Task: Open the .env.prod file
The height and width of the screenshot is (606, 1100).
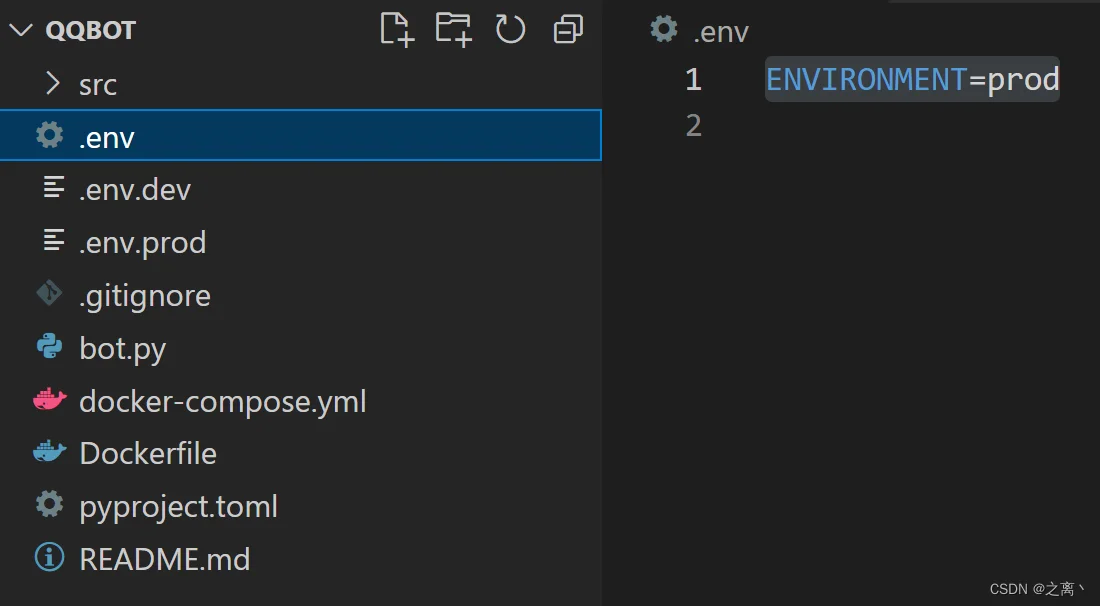Action: 301,242
